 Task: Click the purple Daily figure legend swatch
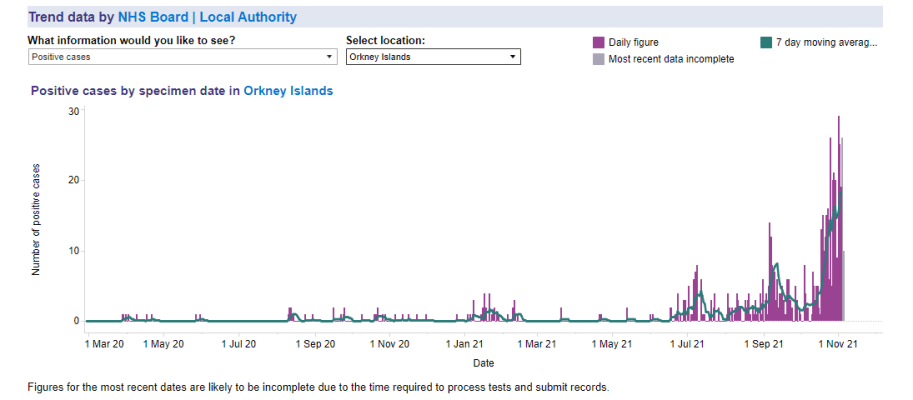pos(599,42)
